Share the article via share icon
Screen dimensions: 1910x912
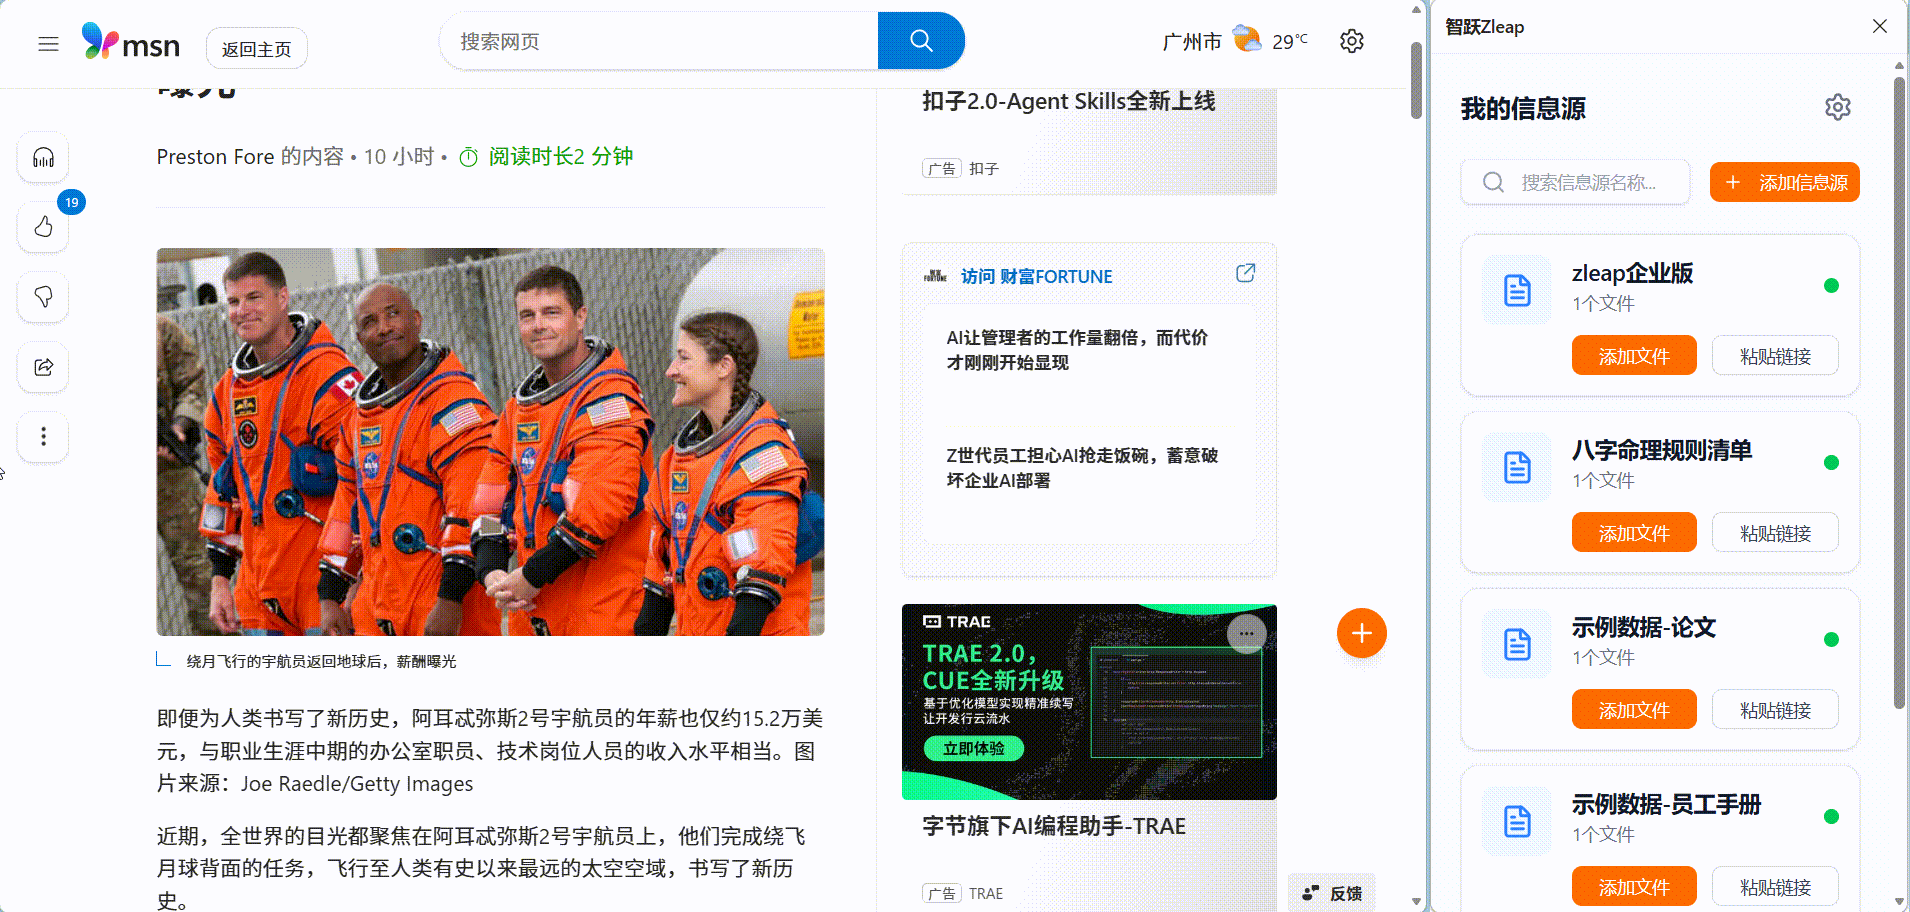point(43,367)
